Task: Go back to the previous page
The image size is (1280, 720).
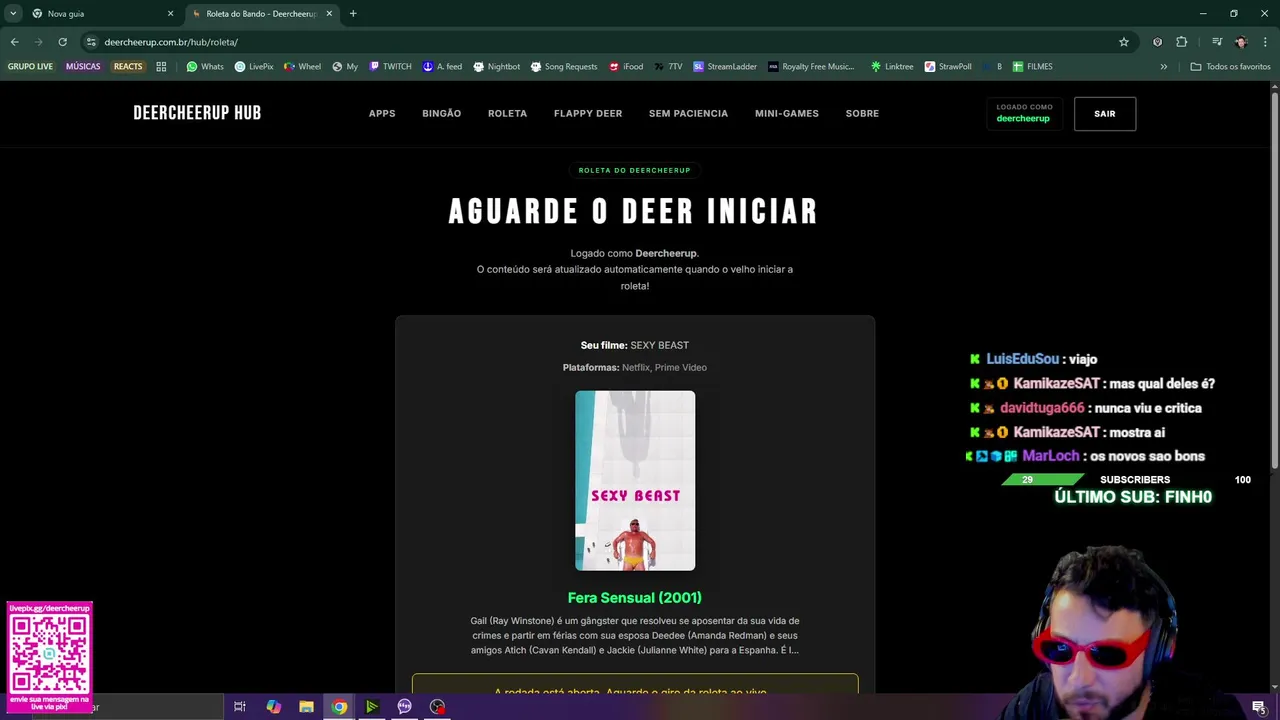Action: coord(14,42)
